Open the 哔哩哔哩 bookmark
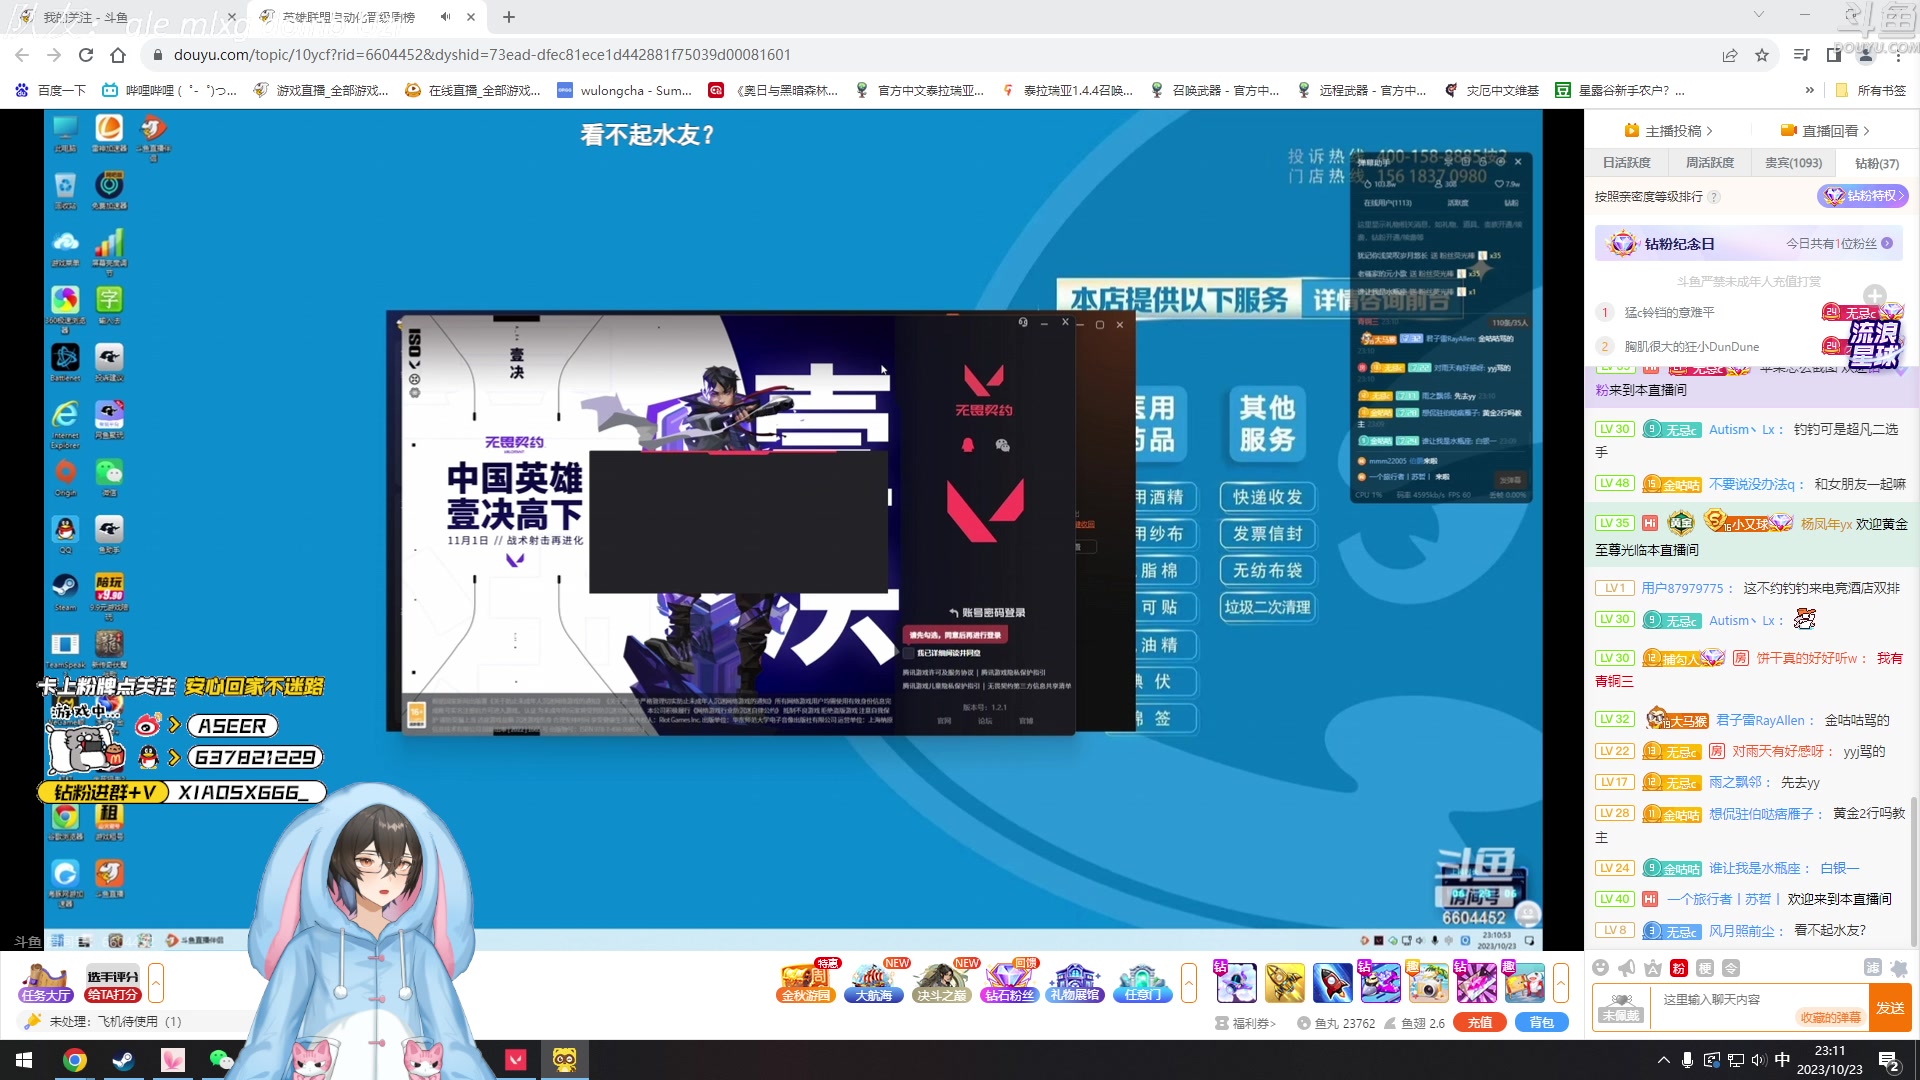Viewport: 1920px width, 1080px height. tap(169, 90)
